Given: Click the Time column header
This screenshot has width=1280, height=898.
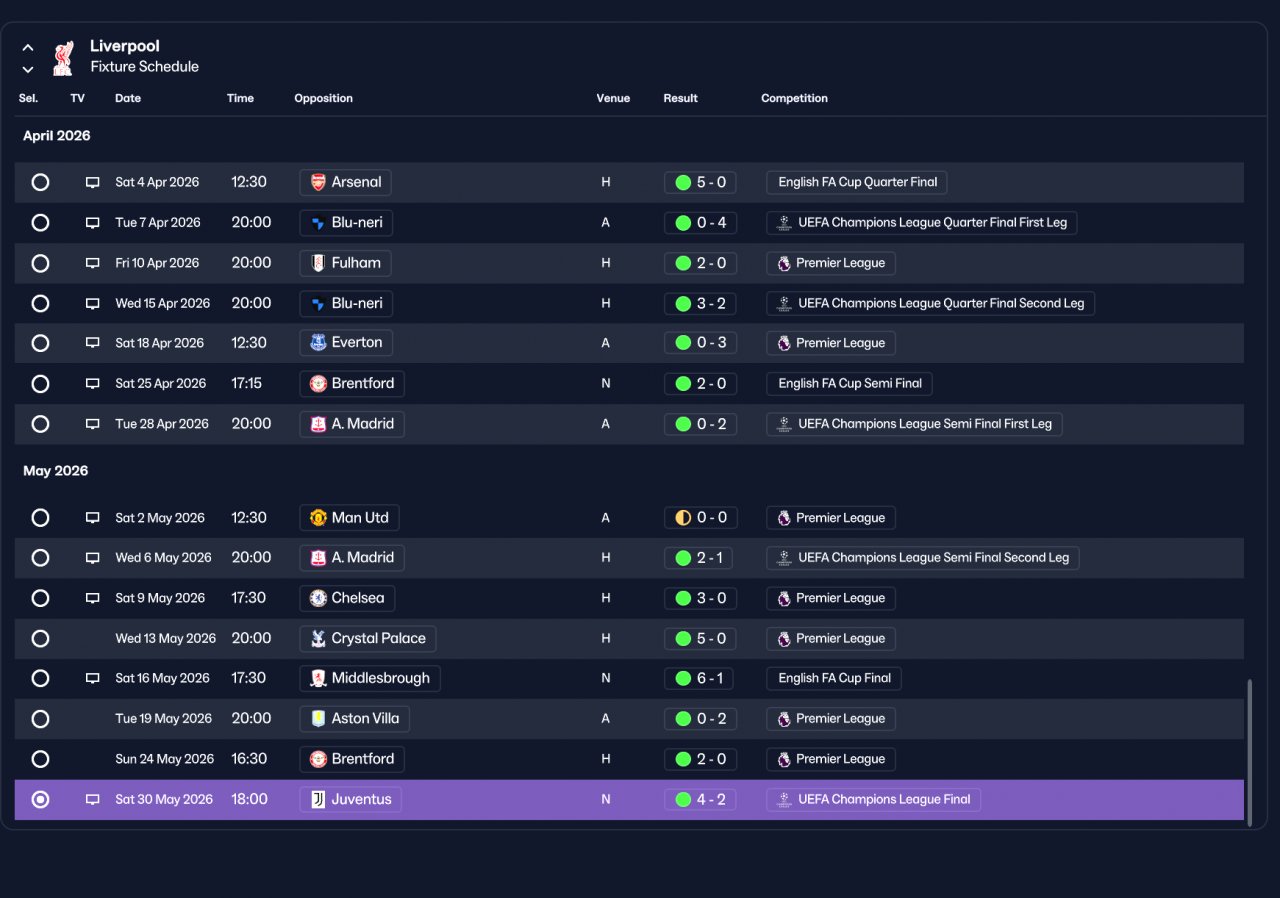Looking at the screenshot, I should [240, 98].
